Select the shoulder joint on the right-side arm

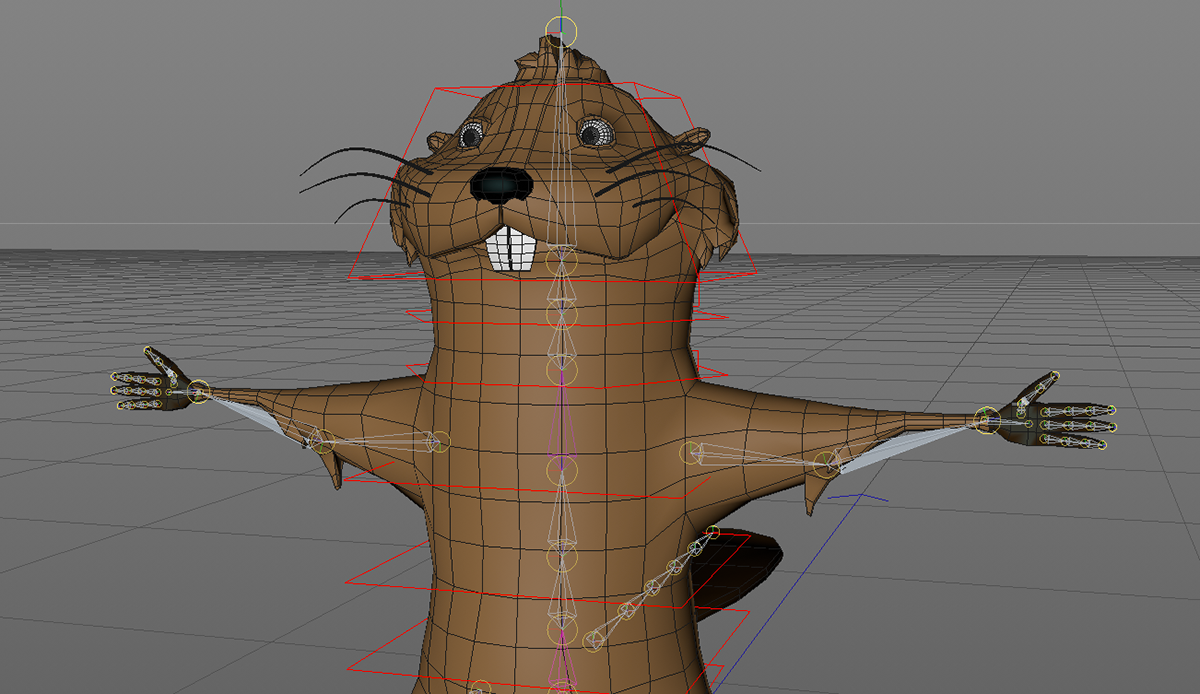tap(690, 453)
